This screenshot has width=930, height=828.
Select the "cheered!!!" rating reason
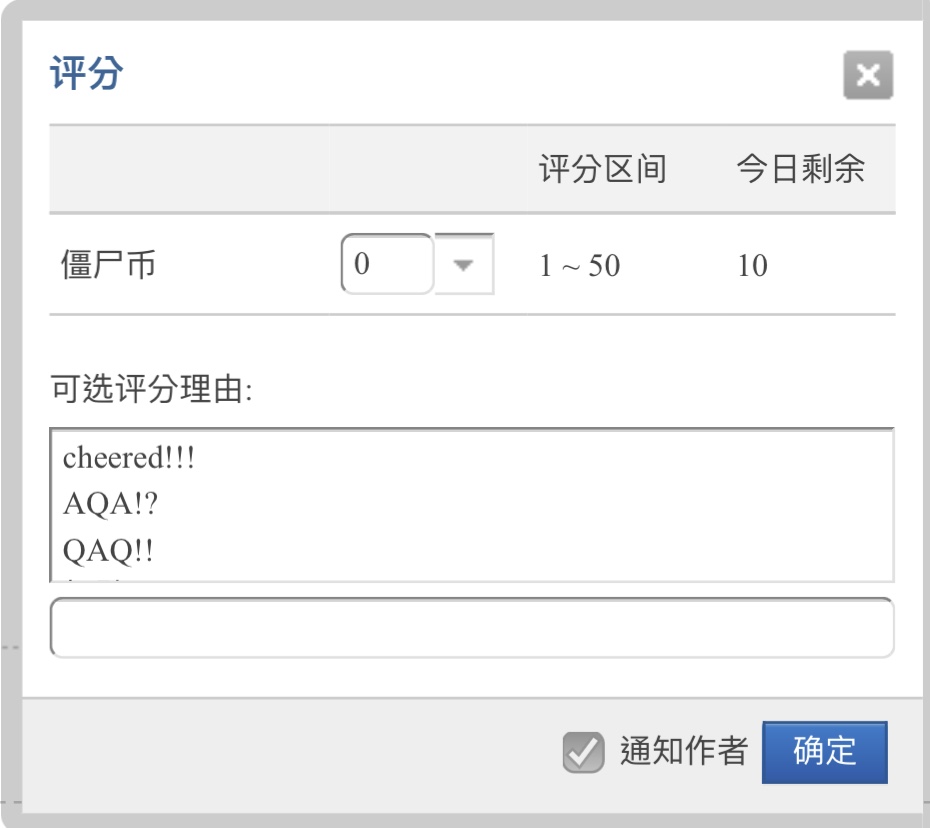129,458
